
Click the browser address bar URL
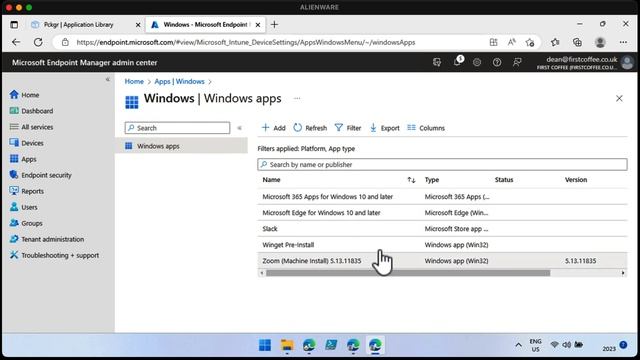coord(245,42)
